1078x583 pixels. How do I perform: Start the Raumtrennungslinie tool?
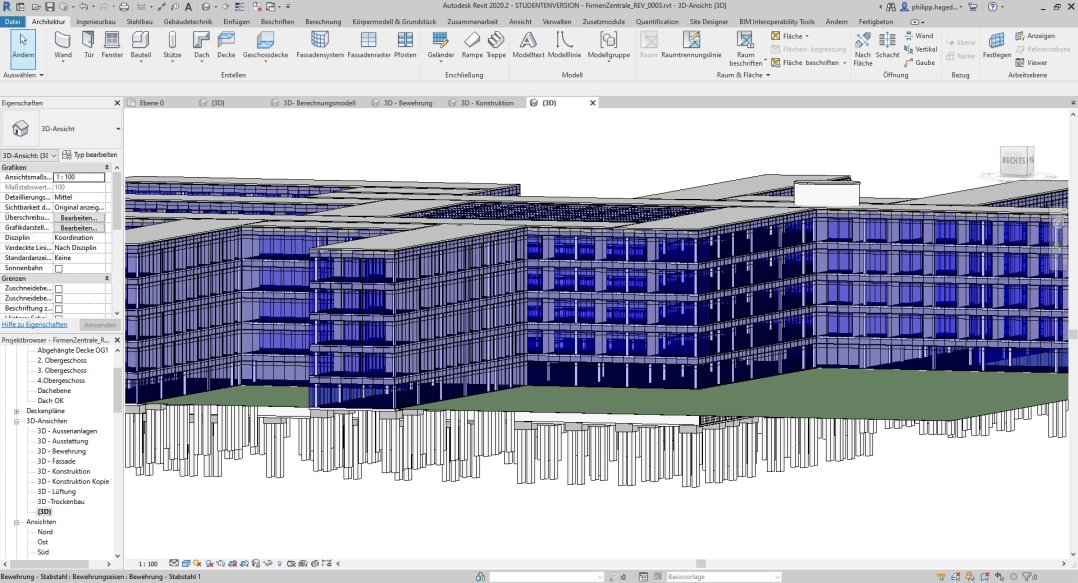click(693, 44)
